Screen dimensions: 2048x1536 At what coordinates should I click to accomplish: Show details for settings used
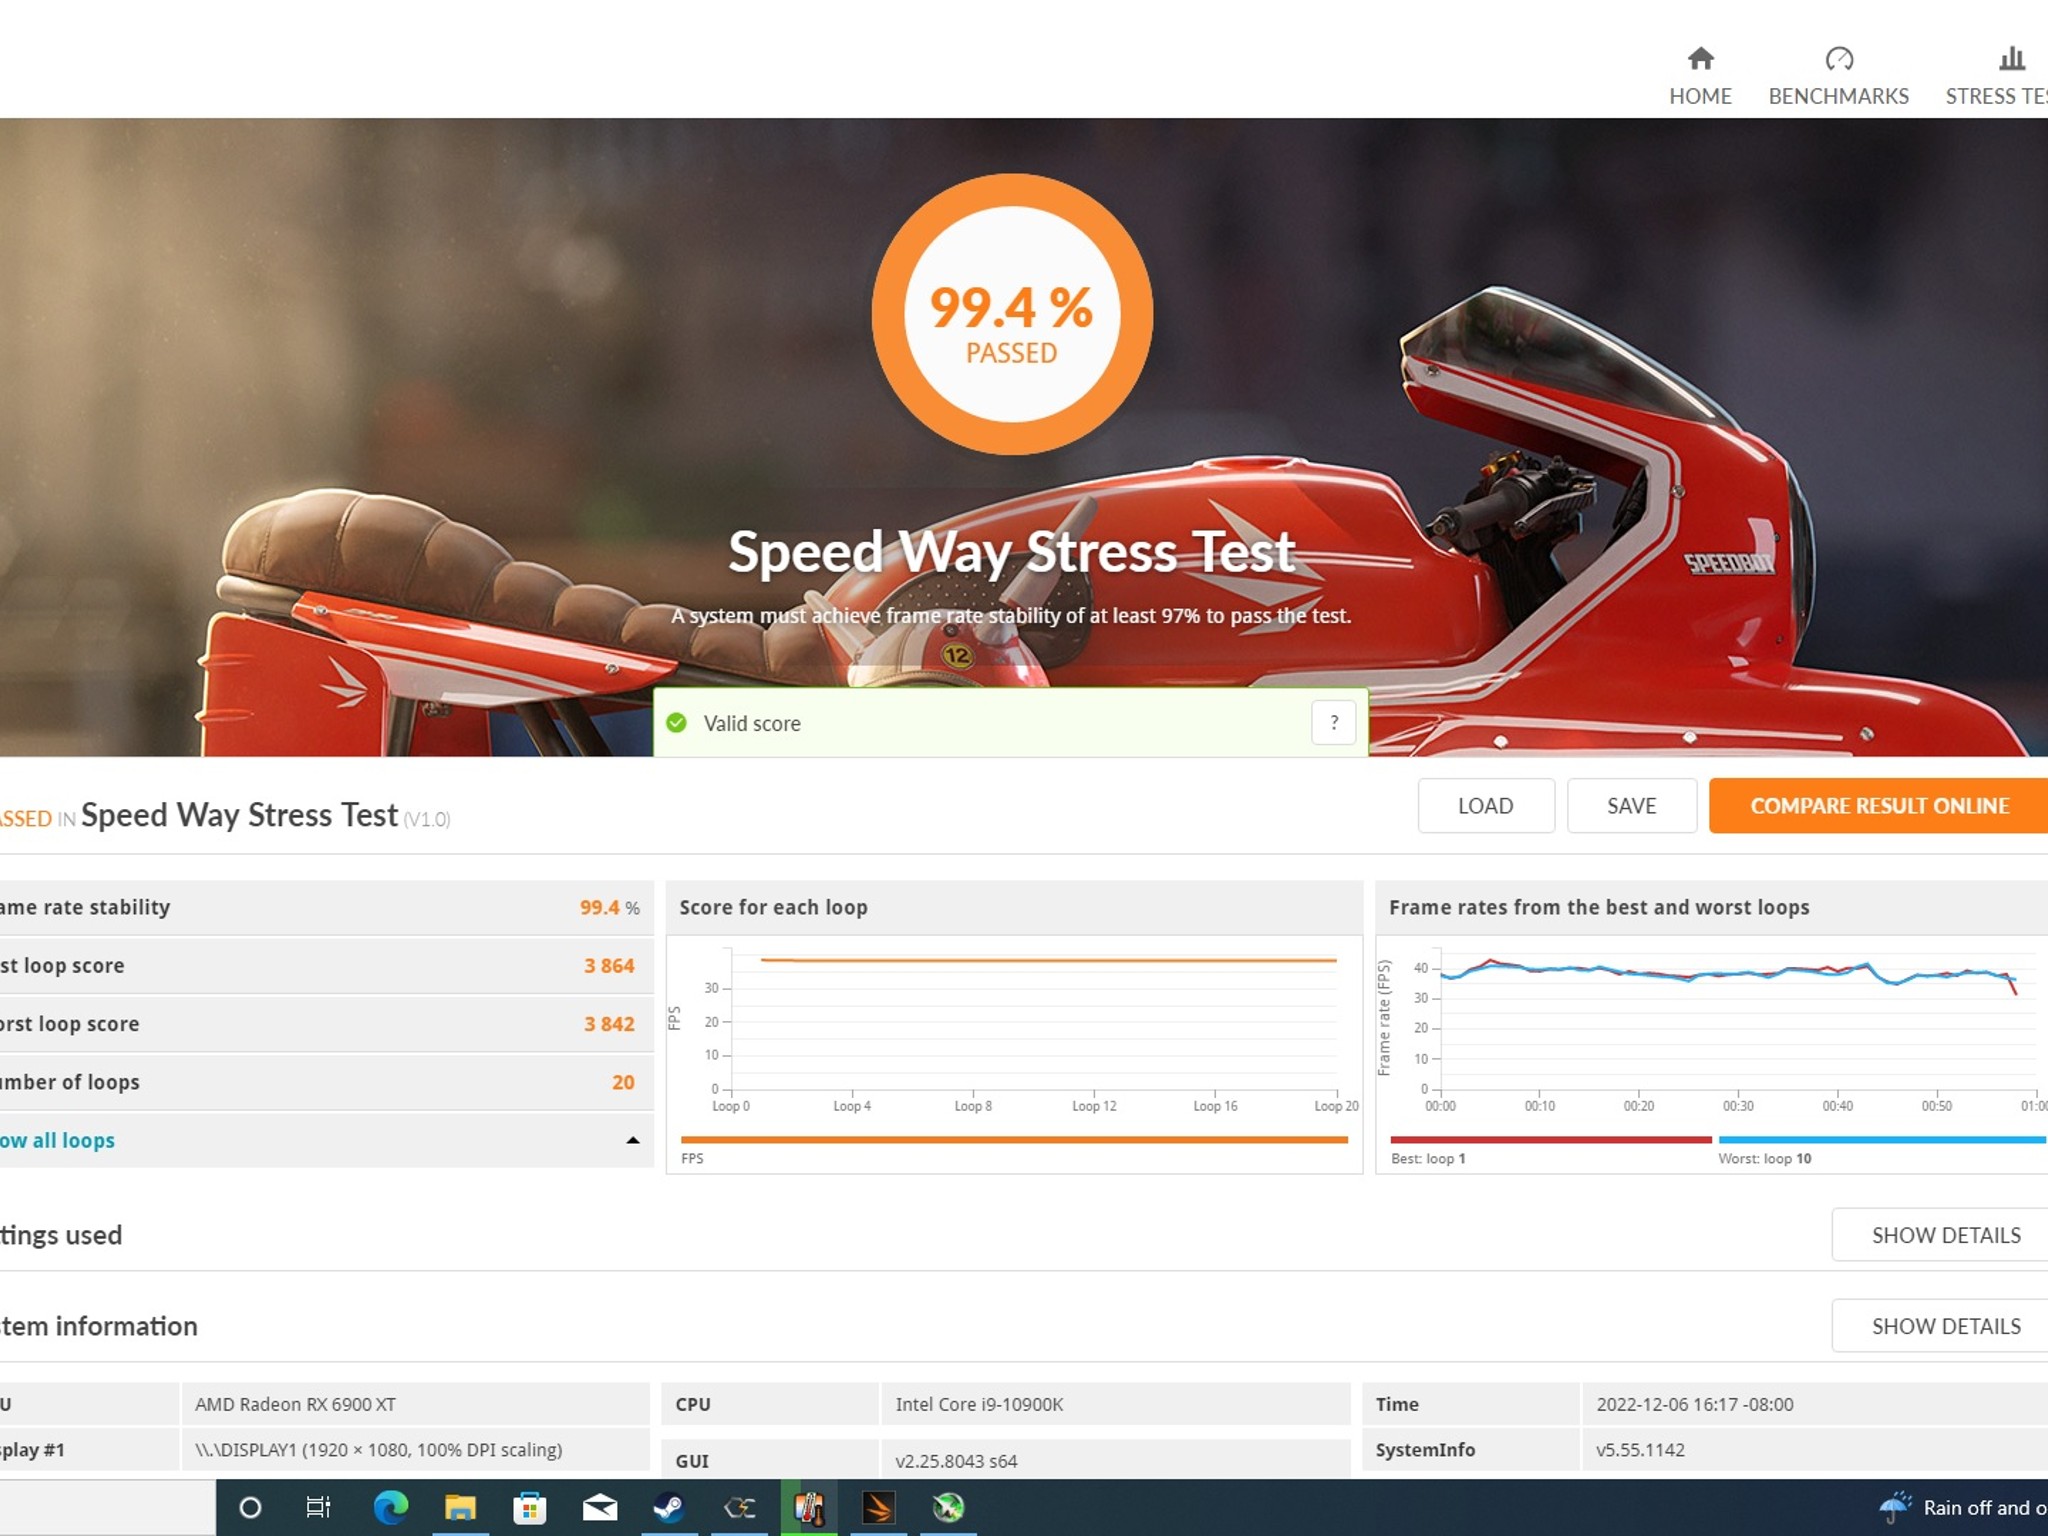(x=1944, y=1235)
